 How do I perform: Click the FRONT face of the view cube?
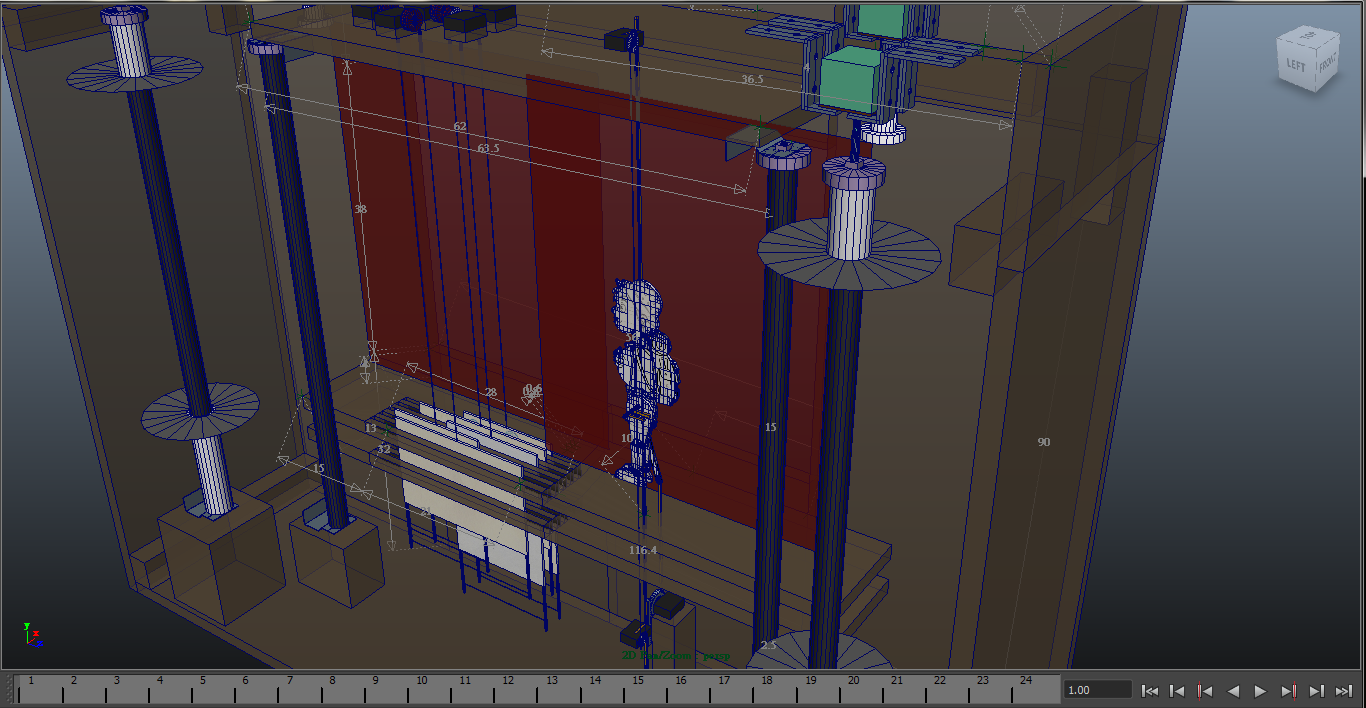click(1326, 66)
